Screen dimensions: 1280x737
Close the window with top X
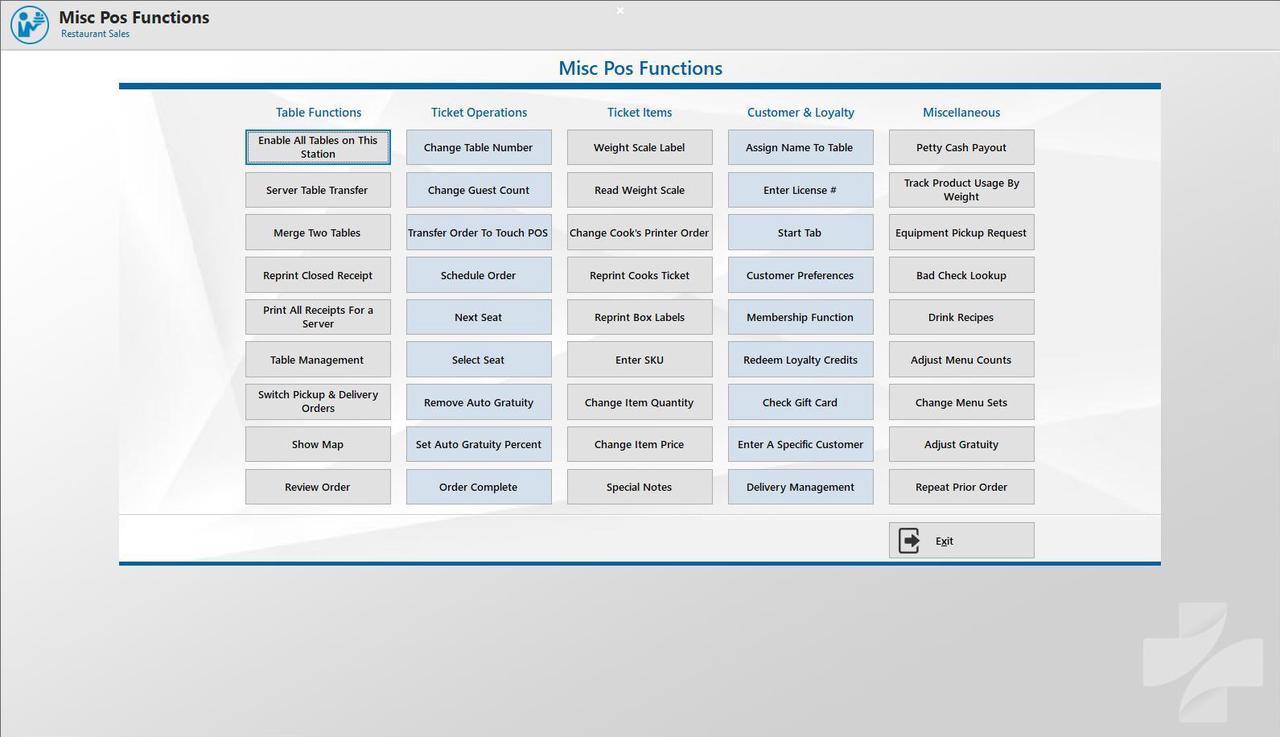pos(620,10)
